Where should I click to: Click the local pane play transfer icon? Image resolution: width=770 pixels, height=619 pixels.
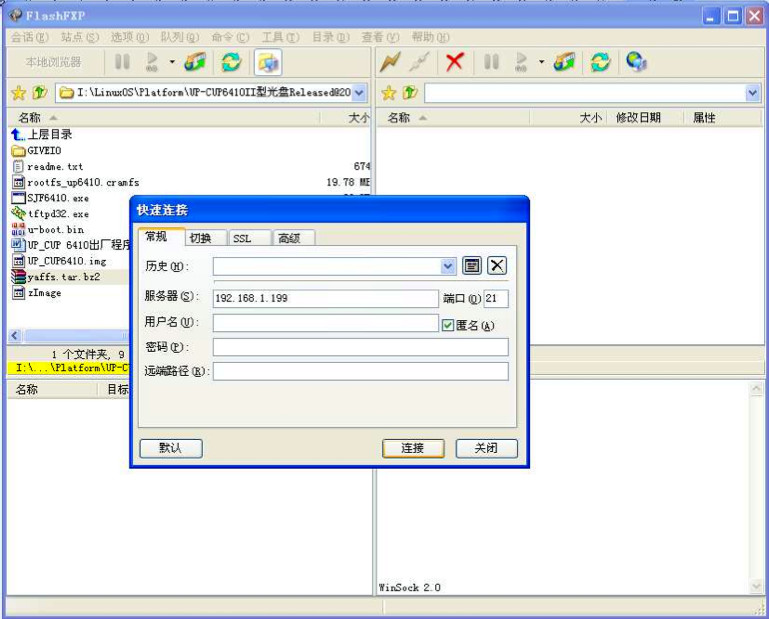(152, 62)
